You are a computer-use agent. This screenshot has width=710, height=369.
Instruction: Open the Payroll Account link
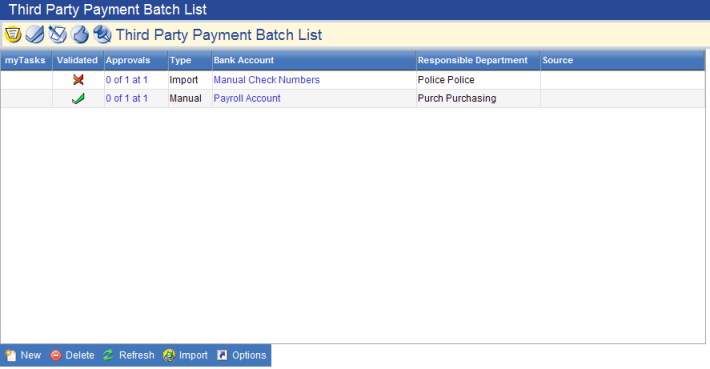pyautogui.click(x=247, y=98)
